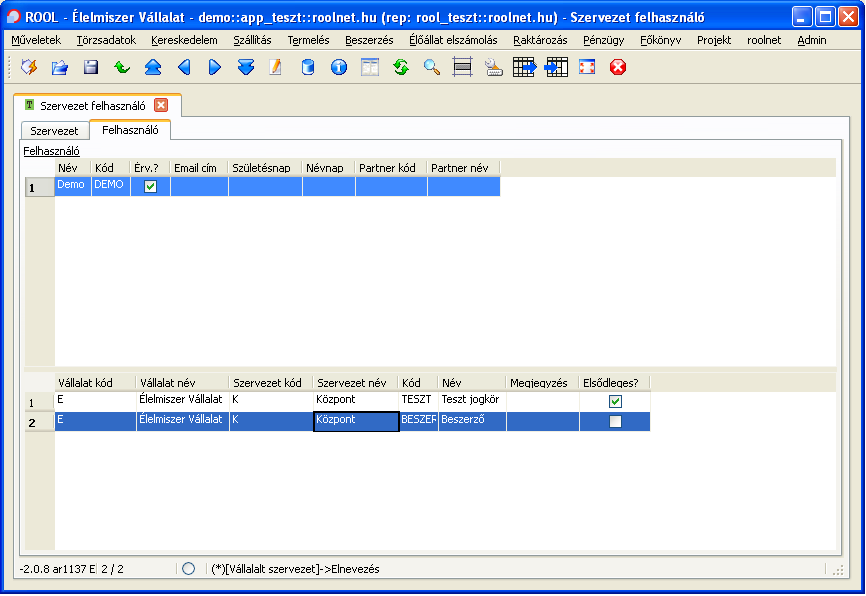Click the Felhasználó section label link

(52, 151)
